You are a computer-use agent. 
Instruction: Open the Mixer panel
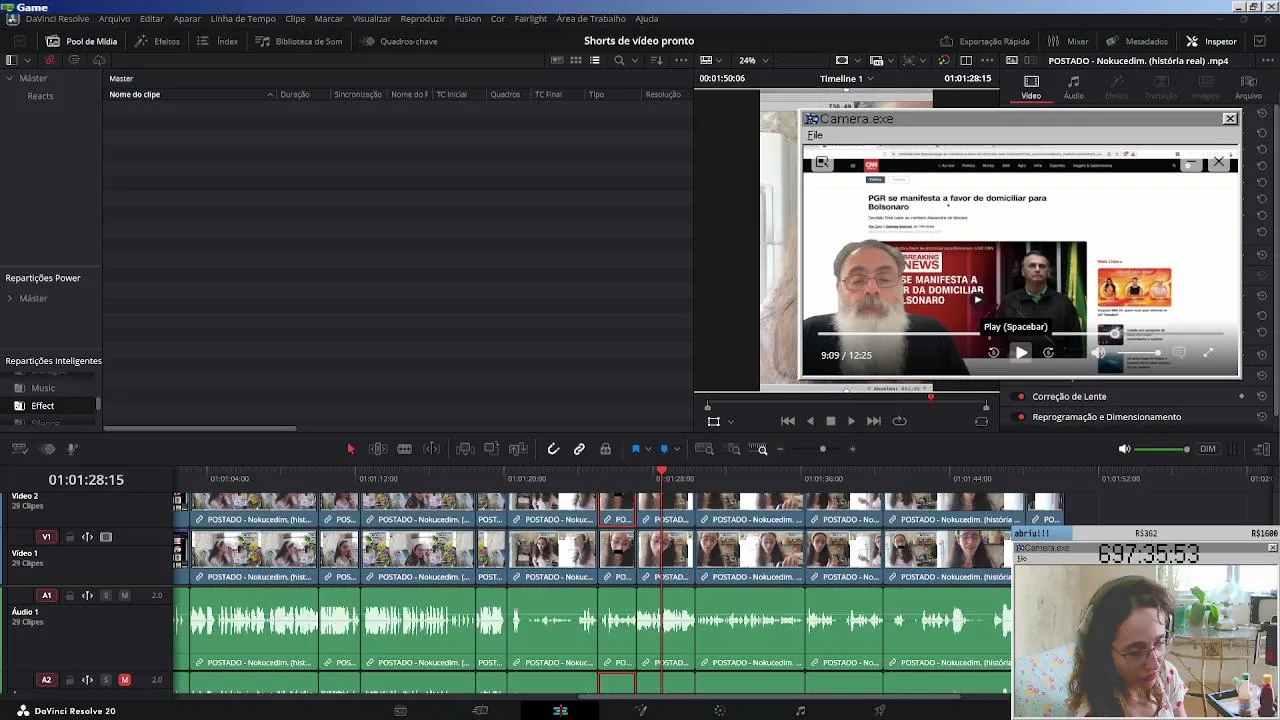point(1068,41)
